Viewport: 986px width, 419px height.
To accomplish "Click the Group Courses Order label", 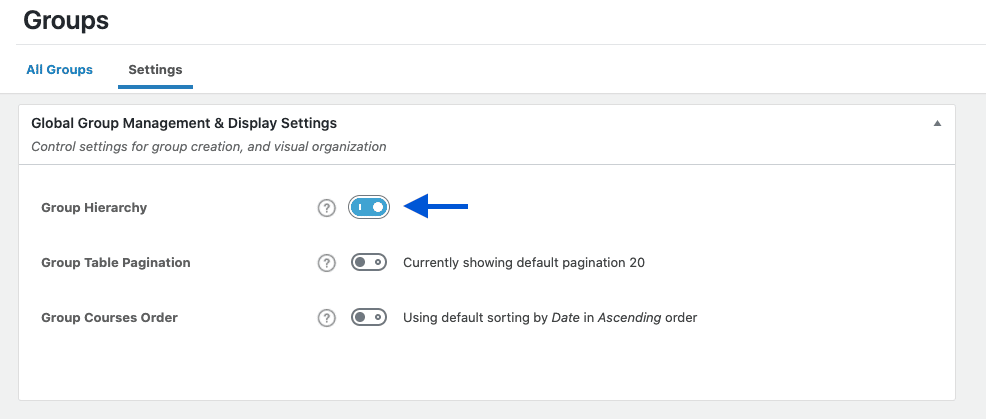I will tap(109, 318).
